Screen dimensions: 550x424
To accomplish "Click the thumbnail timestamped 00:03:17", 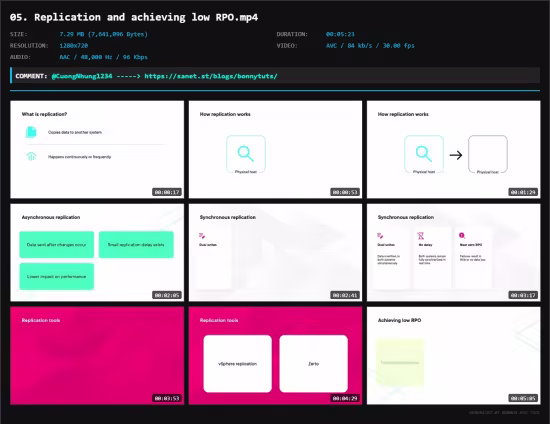I will tap(454, 253).
